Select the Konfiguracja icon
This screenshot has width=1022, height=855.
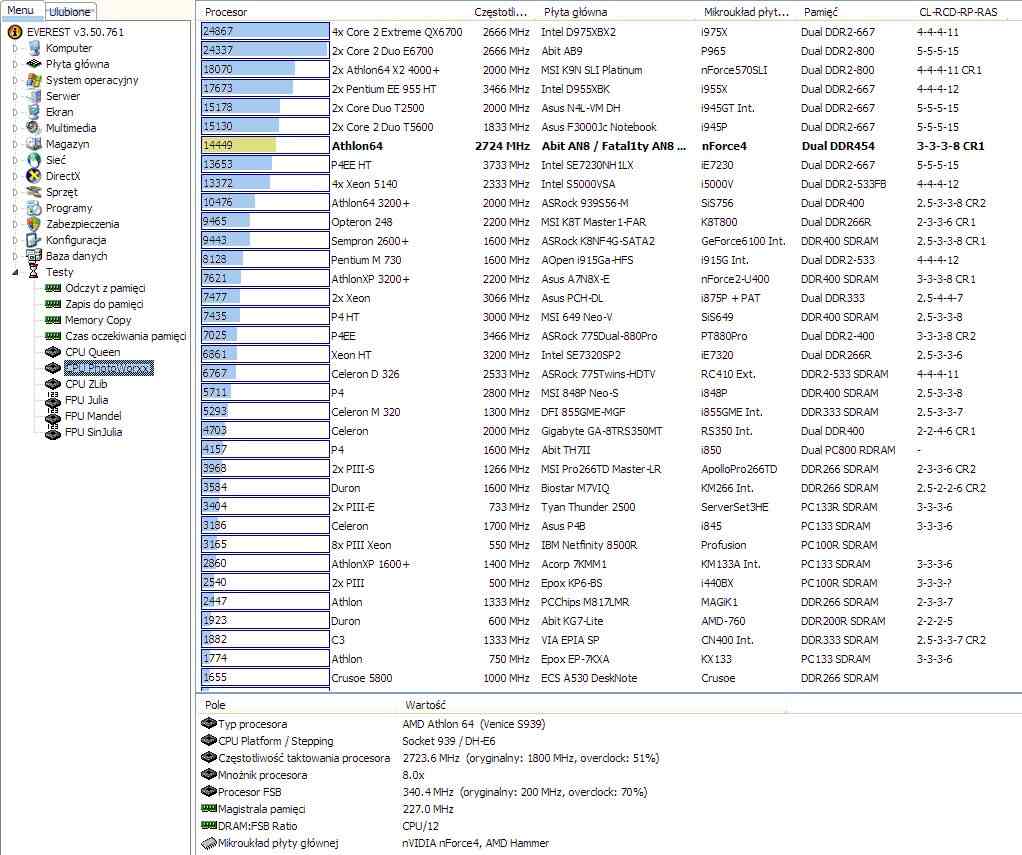coord(34,240)
